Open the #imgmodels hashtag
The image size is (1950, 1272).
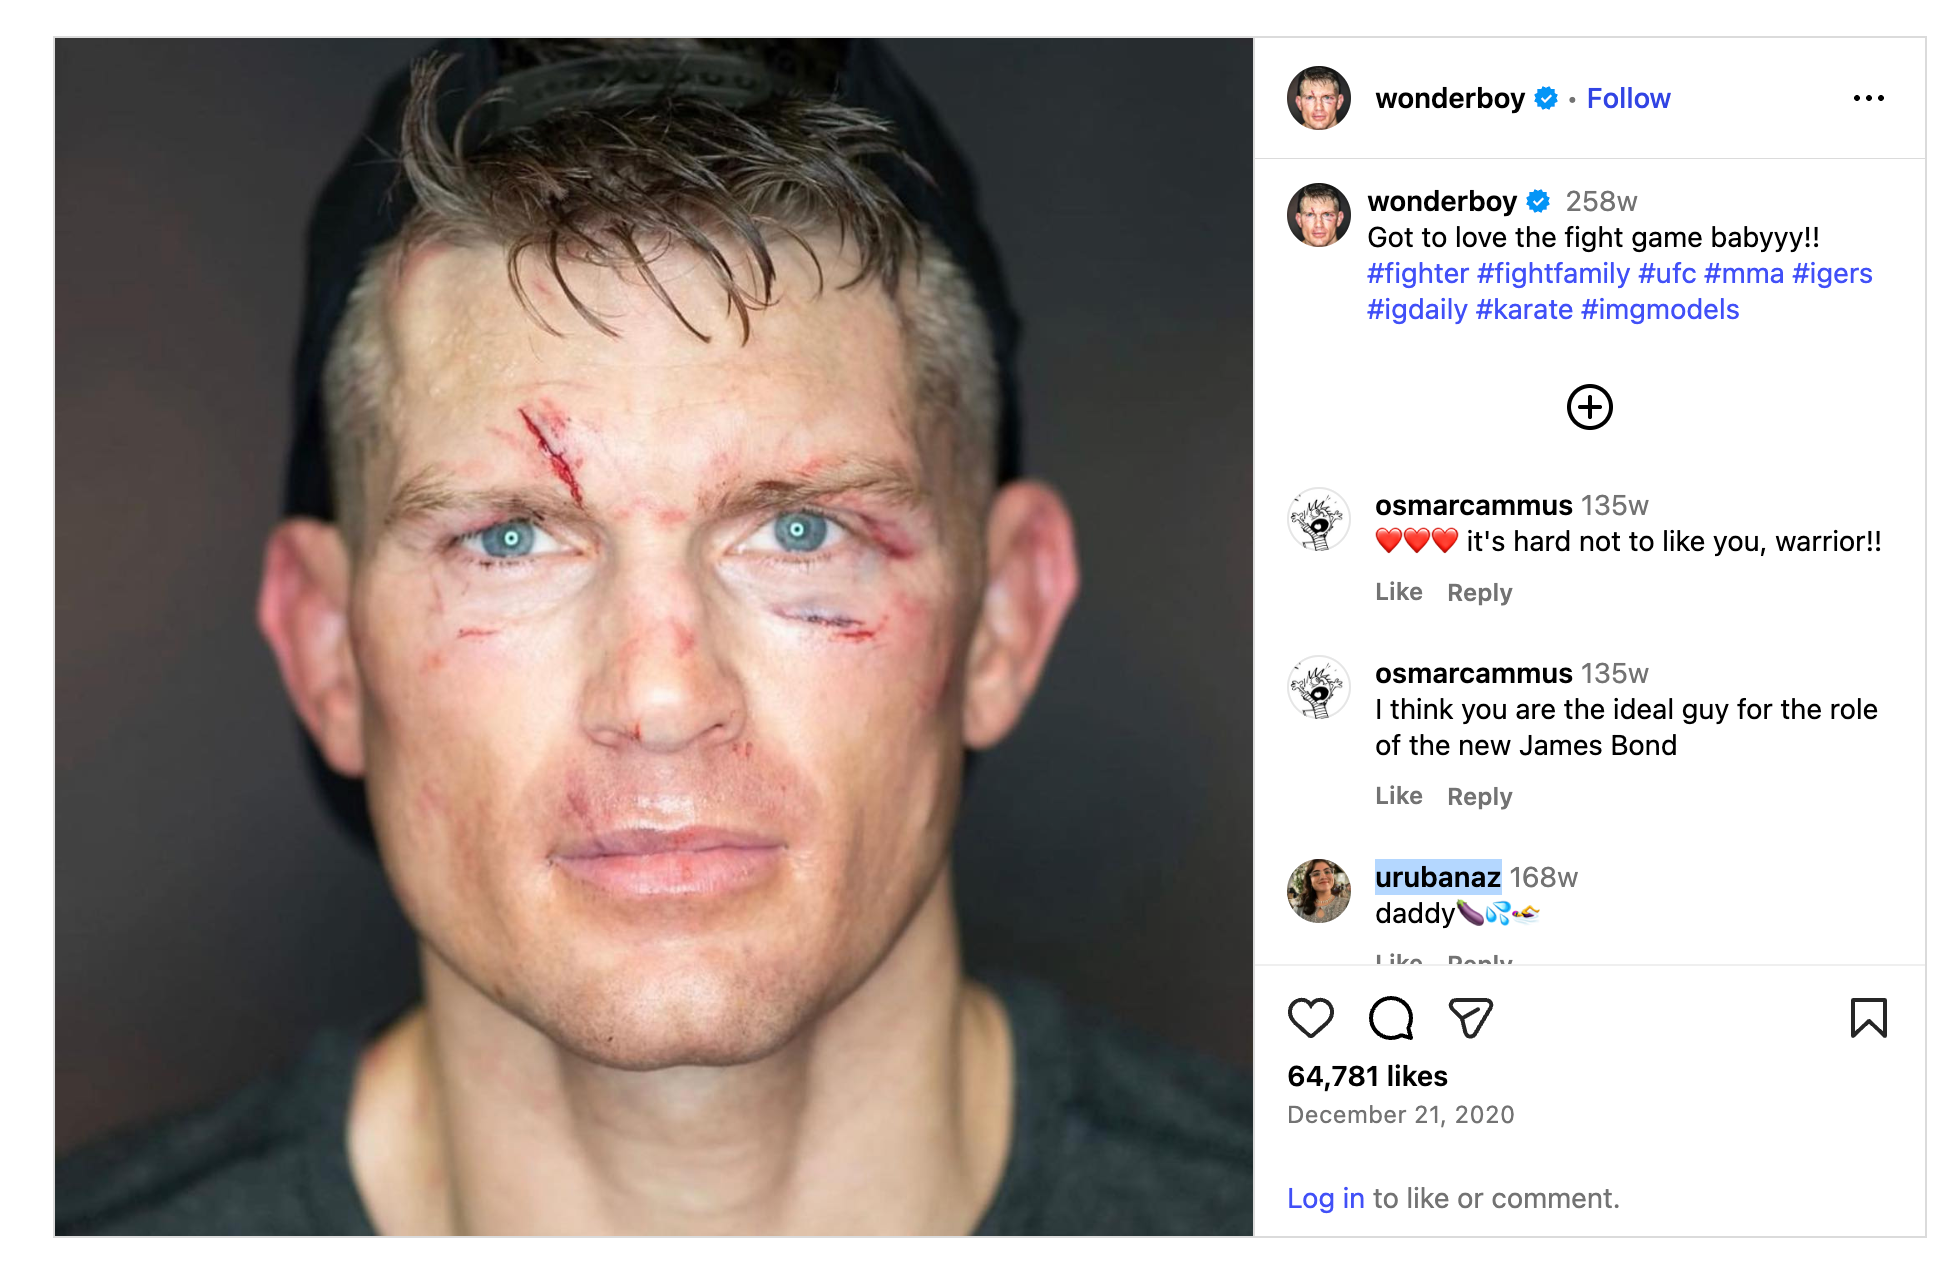[1660, 309]
